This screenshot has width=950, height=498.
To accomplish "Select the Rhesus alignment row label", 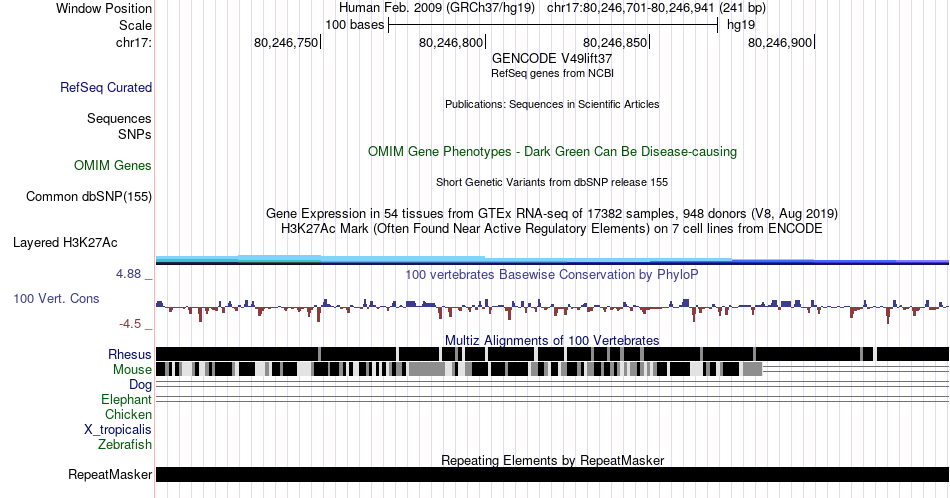I will [130, 354].
